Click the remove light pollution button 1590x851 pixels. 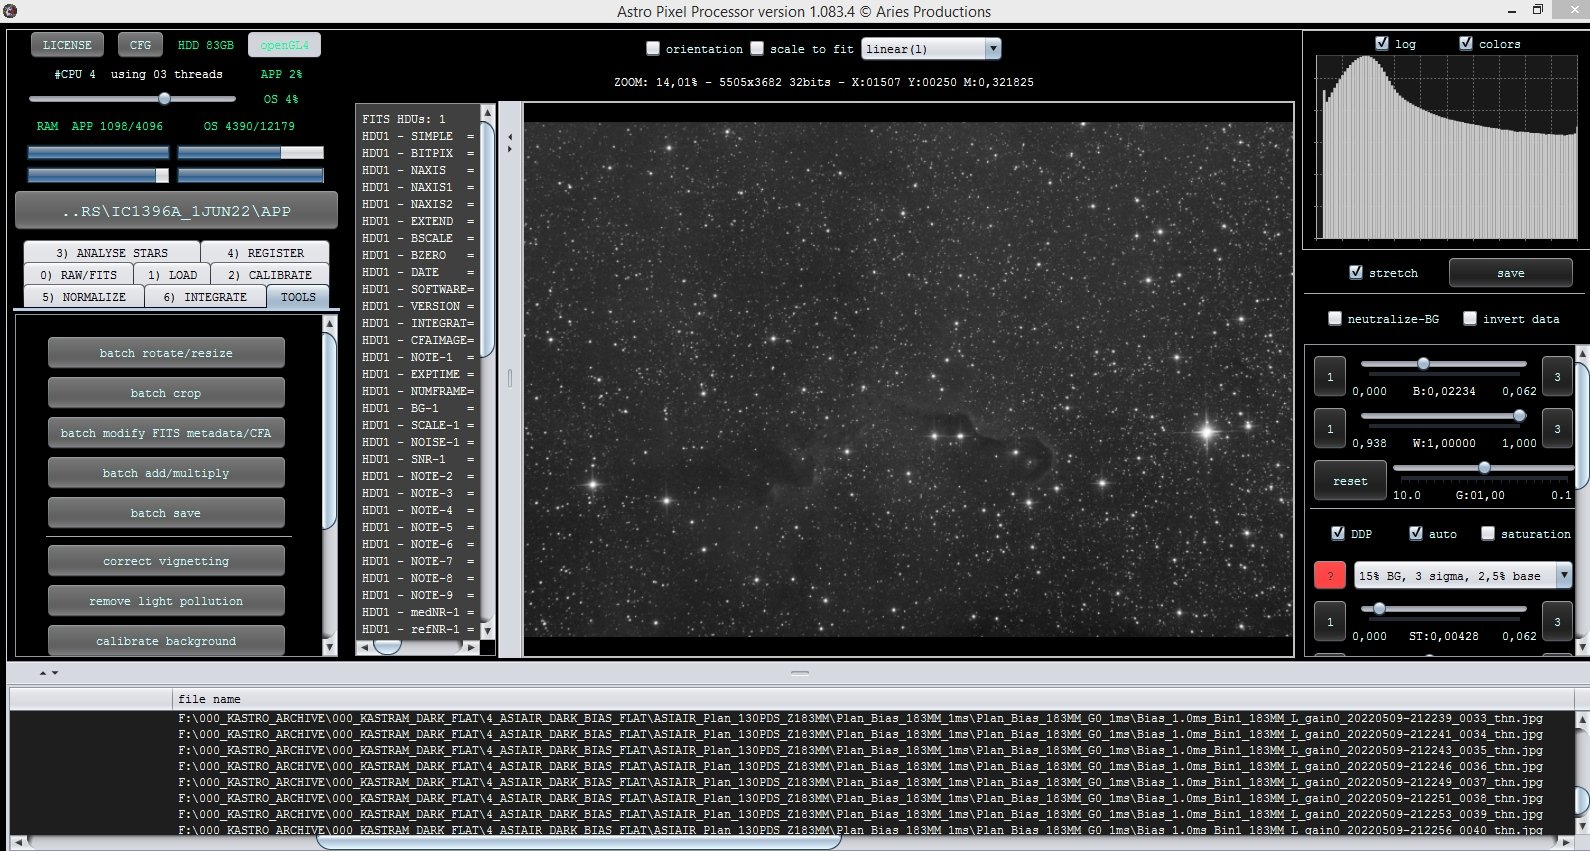pyautogui.click(x=166, y=601)
